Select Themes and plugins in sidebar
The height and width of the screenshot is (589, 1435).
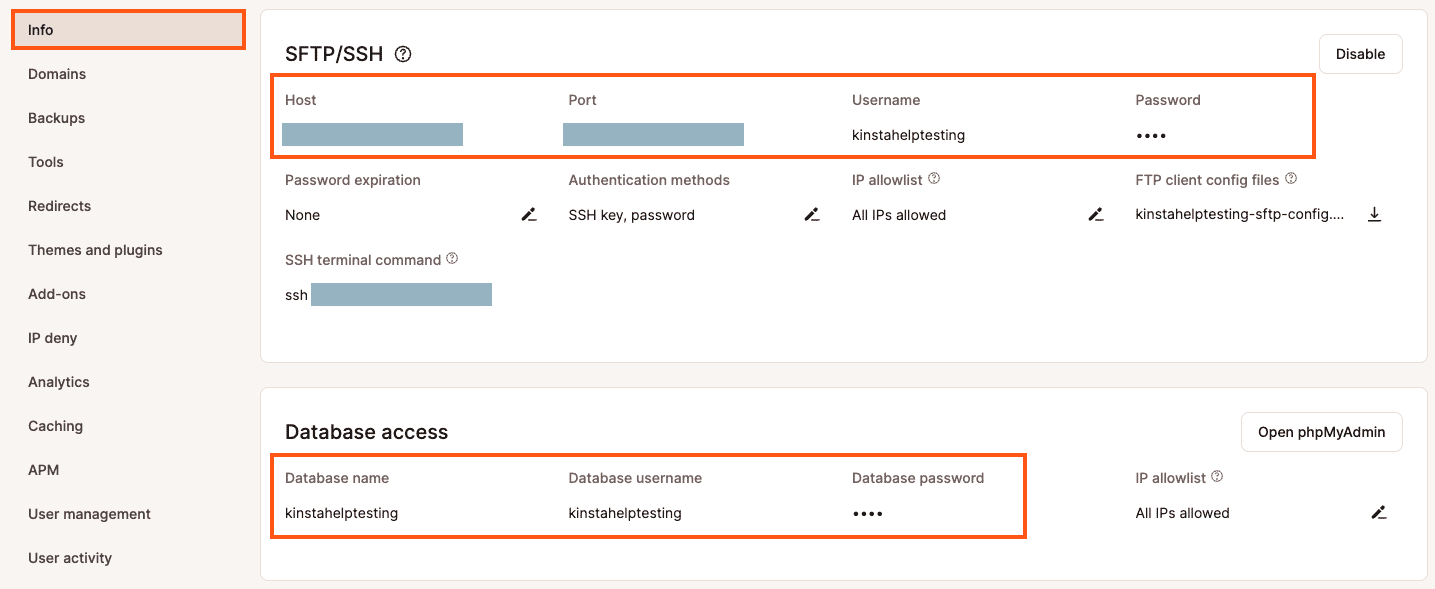click(95, 250)
